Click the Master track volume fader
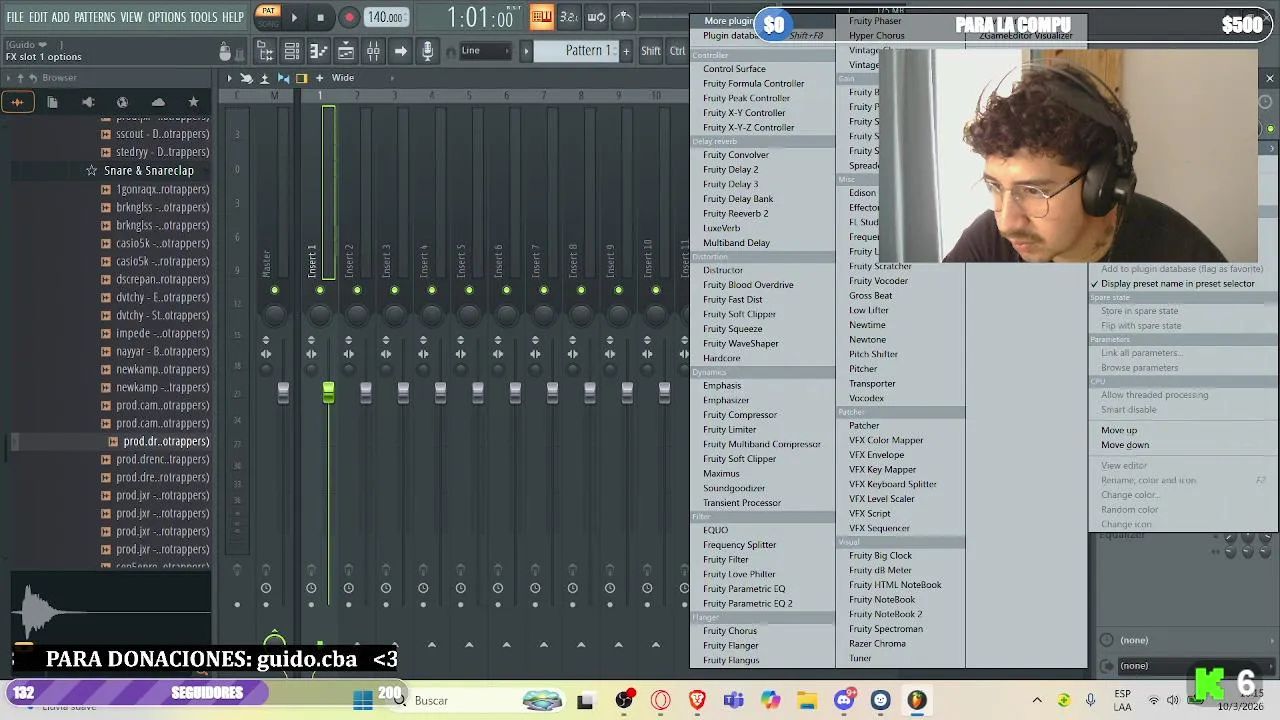 pos(283,392)
